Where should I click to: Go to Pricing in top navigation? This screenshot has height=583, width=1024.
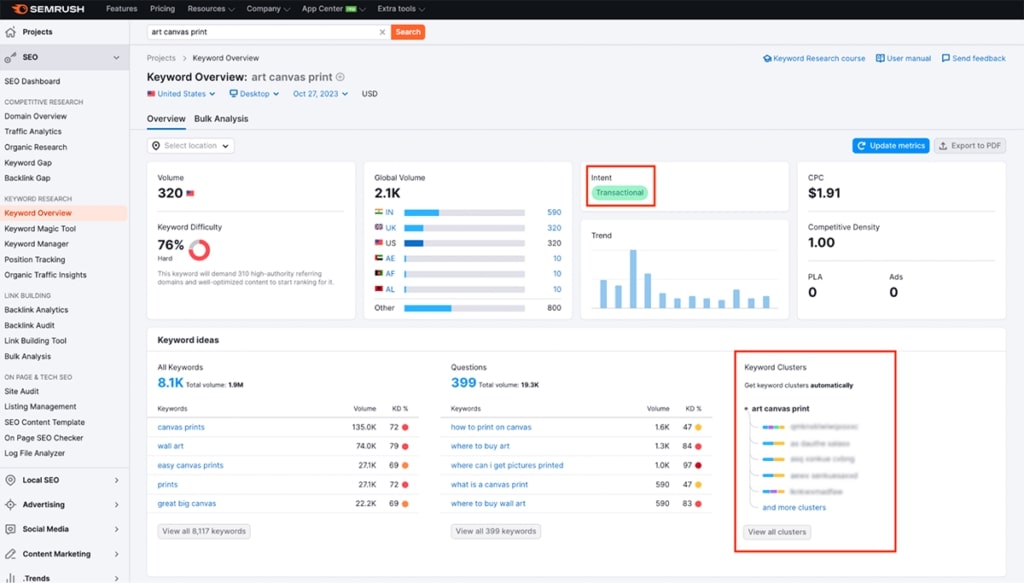coord(163,9)
